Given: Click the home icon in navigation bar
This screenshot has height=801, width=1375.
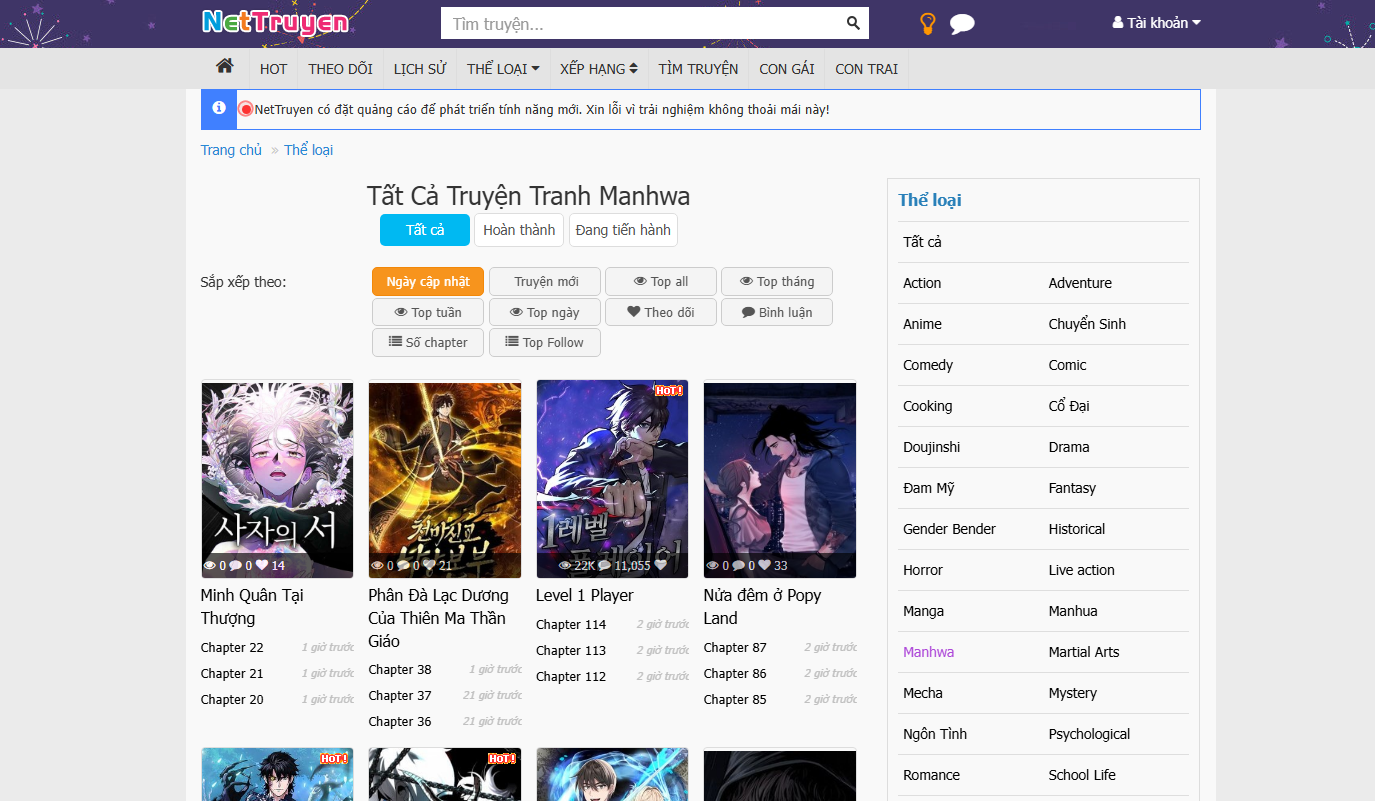Looking at the screenshot, I should pyautogui.click(x=224, y=67).
